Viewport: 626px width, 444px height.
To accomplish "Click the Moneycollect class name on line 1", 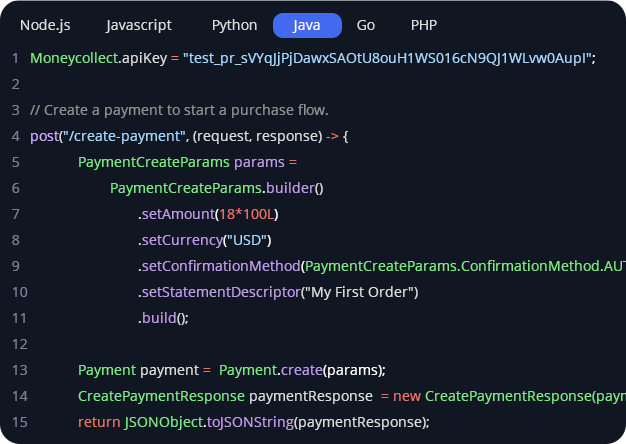I will (73, 58).
